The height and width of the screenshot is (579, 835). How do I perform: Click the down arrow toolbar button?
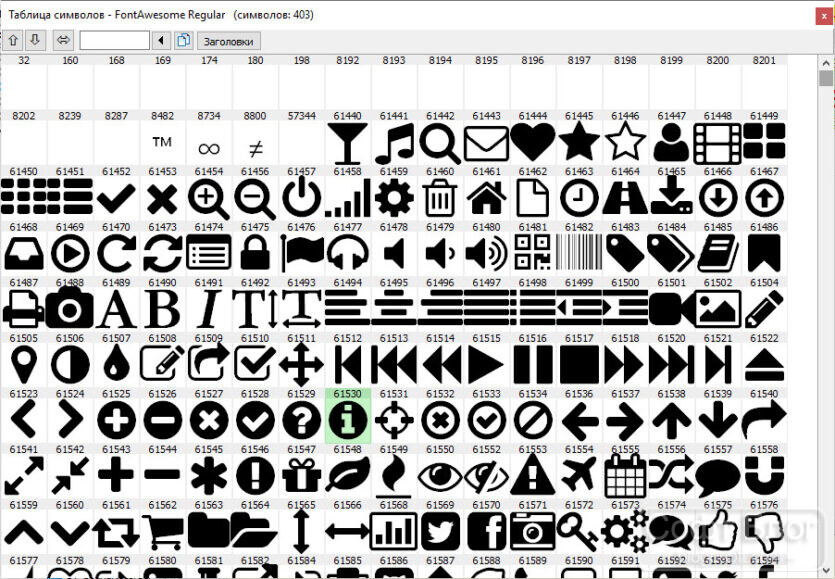point(35,40)
